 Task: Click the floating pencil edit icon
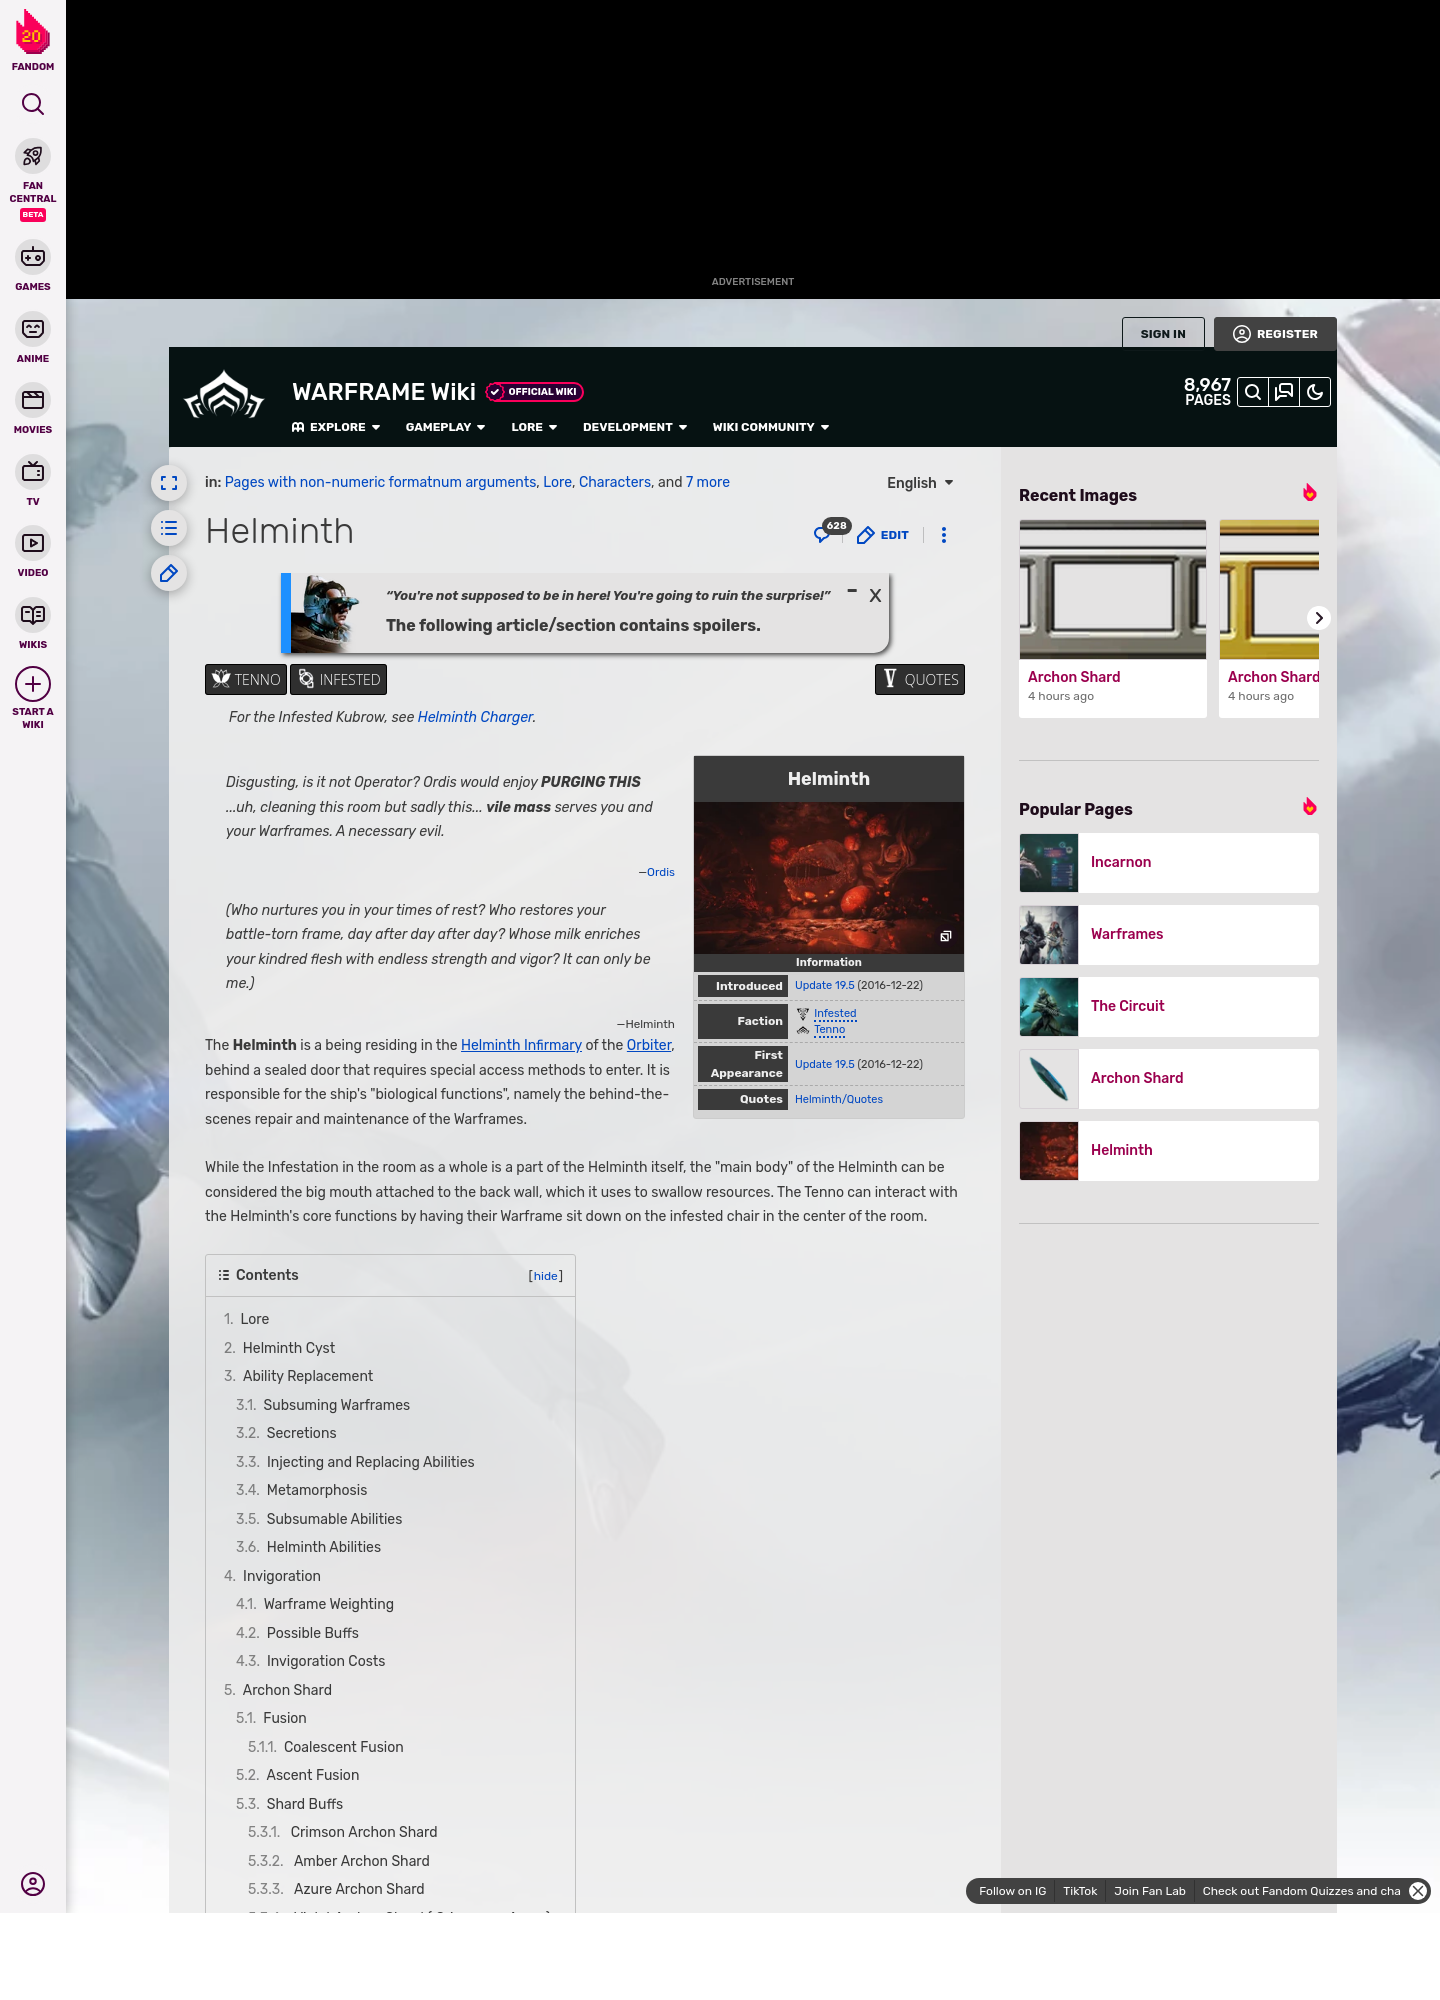pyautogui.click(x=169, y=573)
